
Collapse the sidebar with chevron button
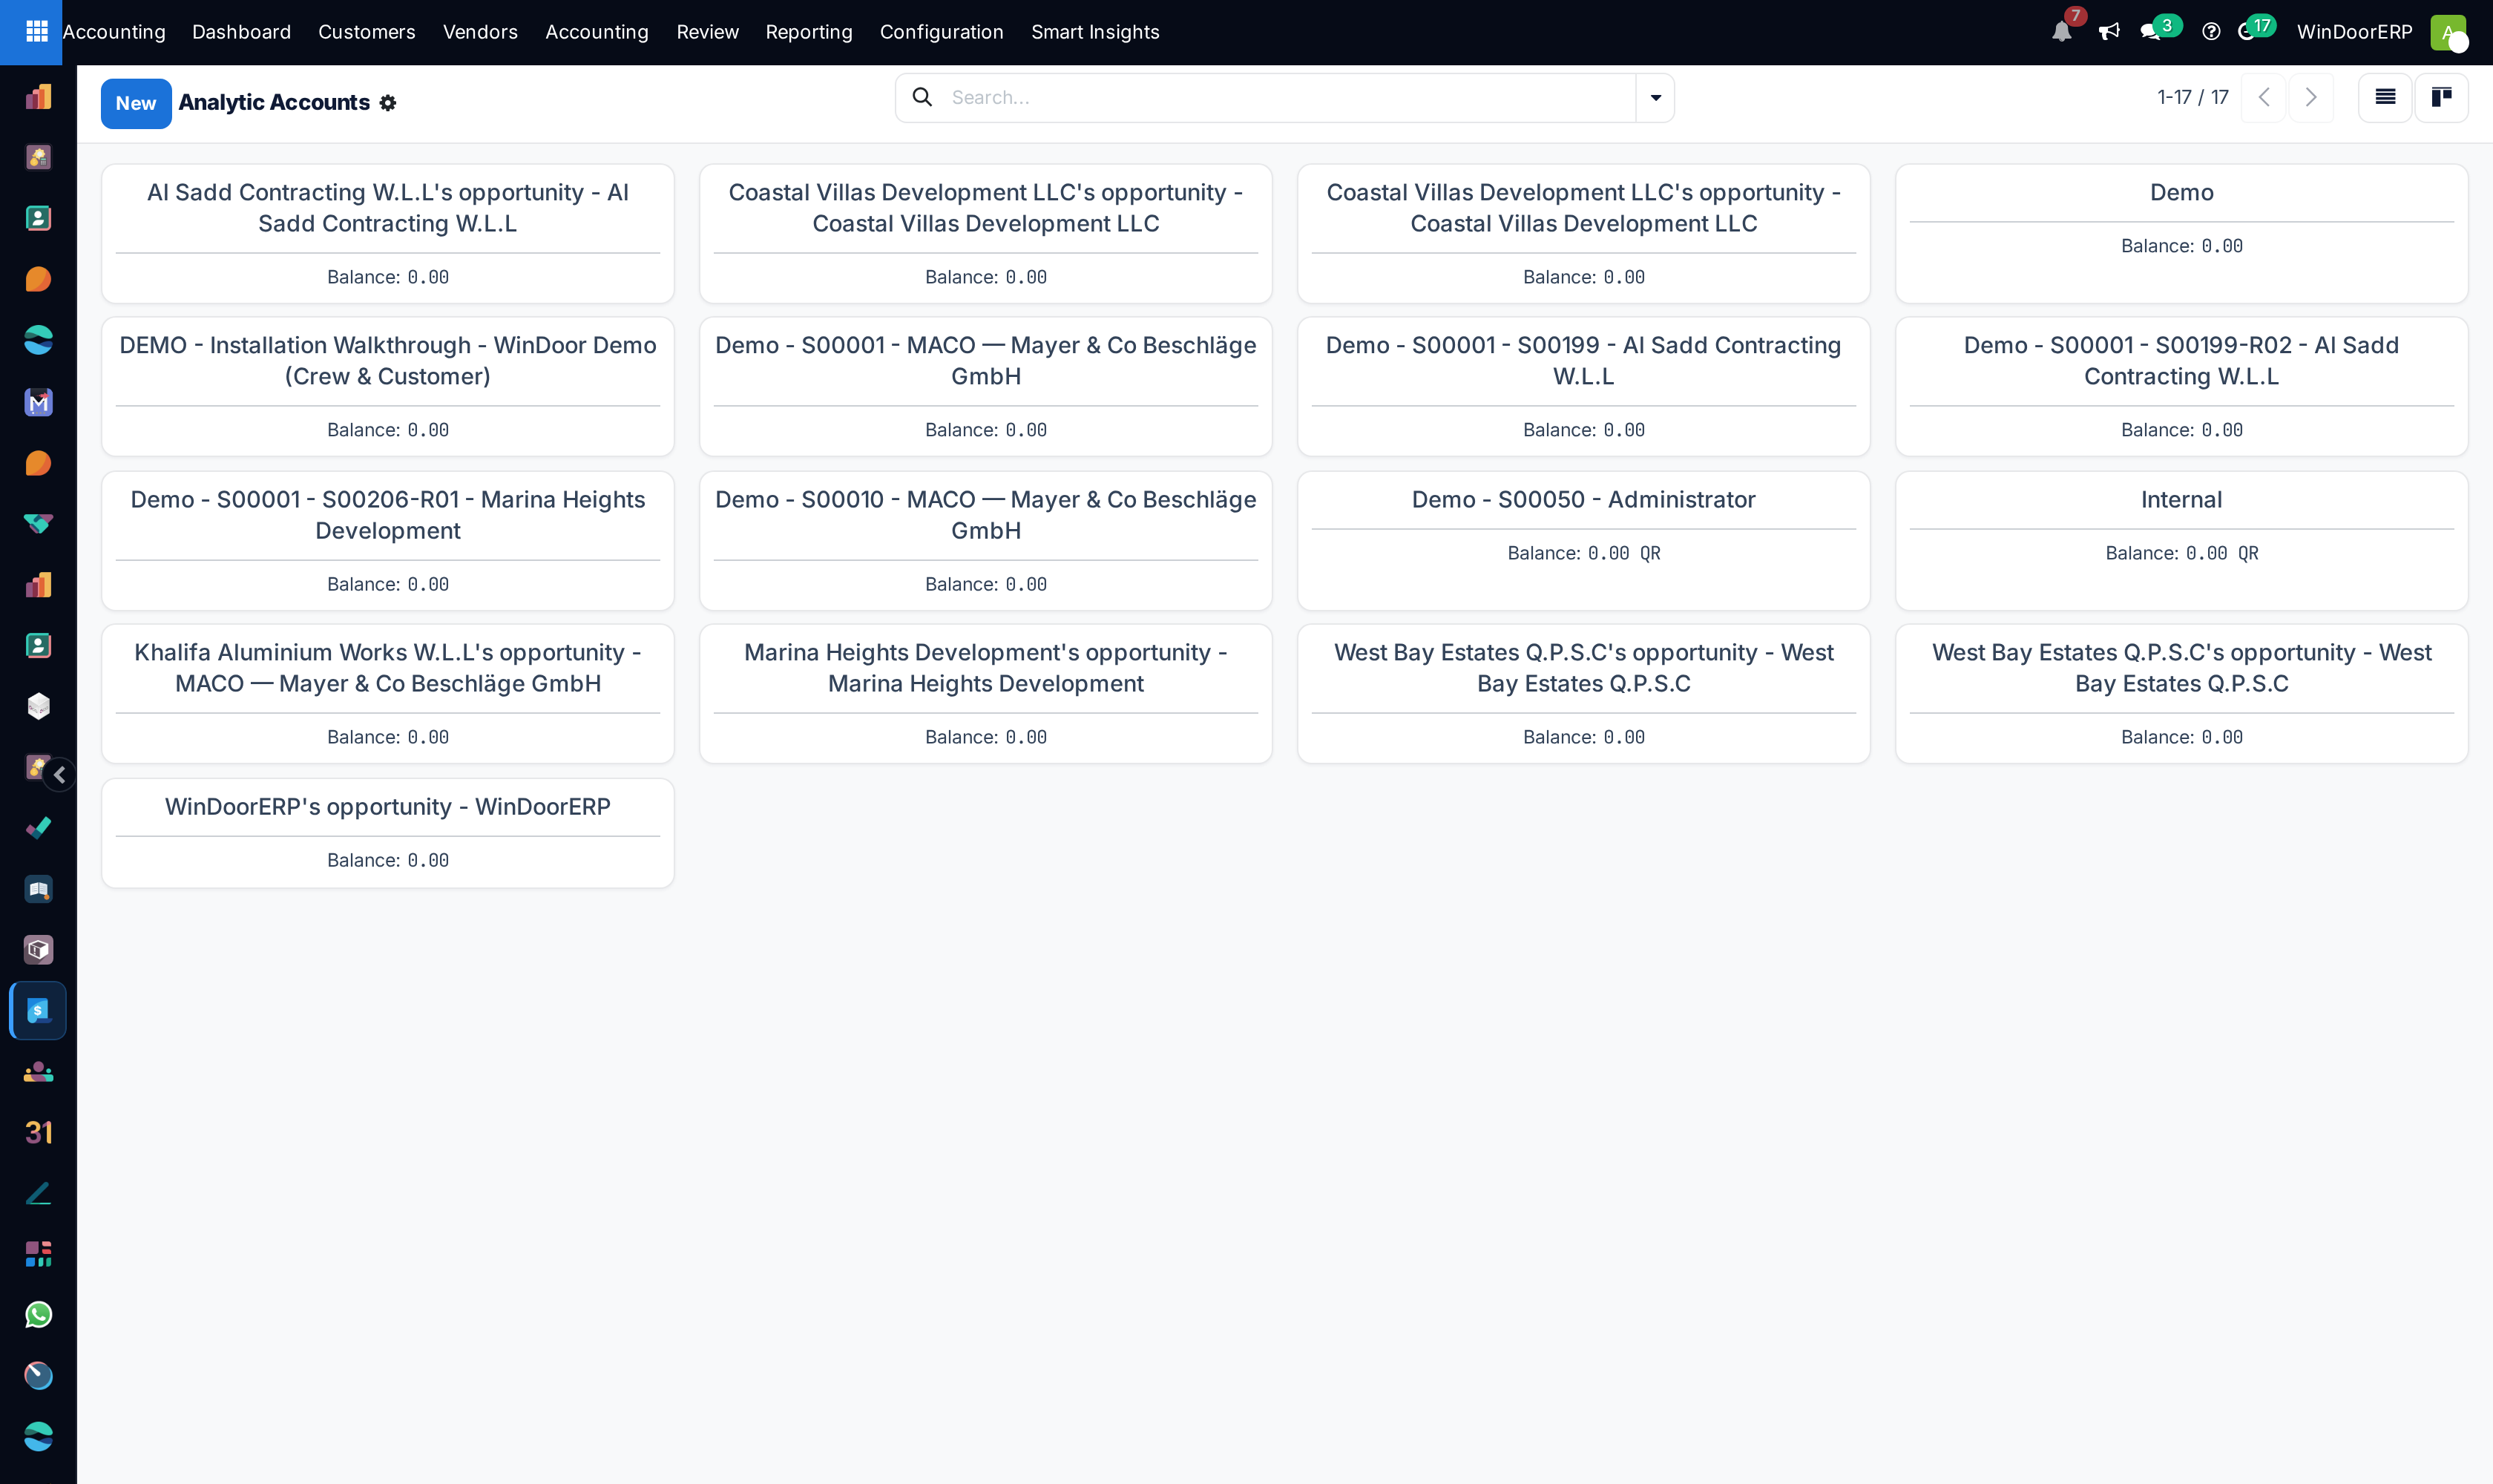(60, 774)
